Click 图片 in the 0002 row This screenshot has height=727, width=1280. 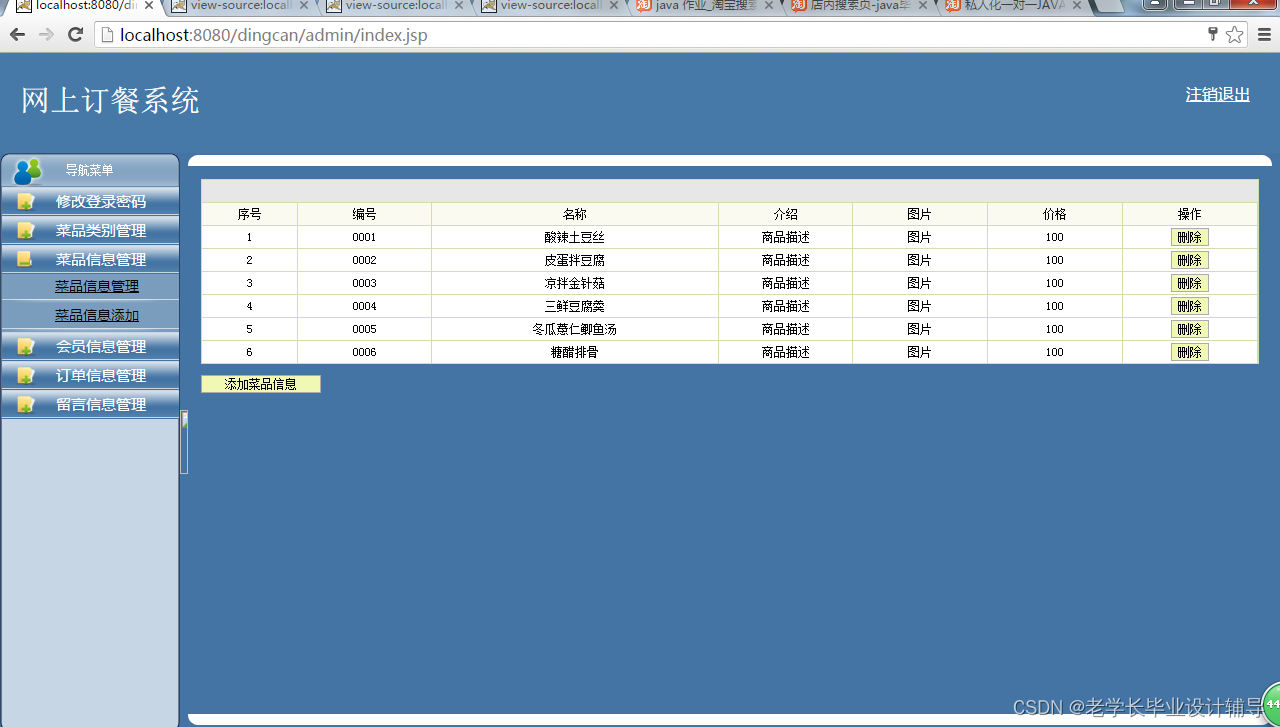pos(919,260)
